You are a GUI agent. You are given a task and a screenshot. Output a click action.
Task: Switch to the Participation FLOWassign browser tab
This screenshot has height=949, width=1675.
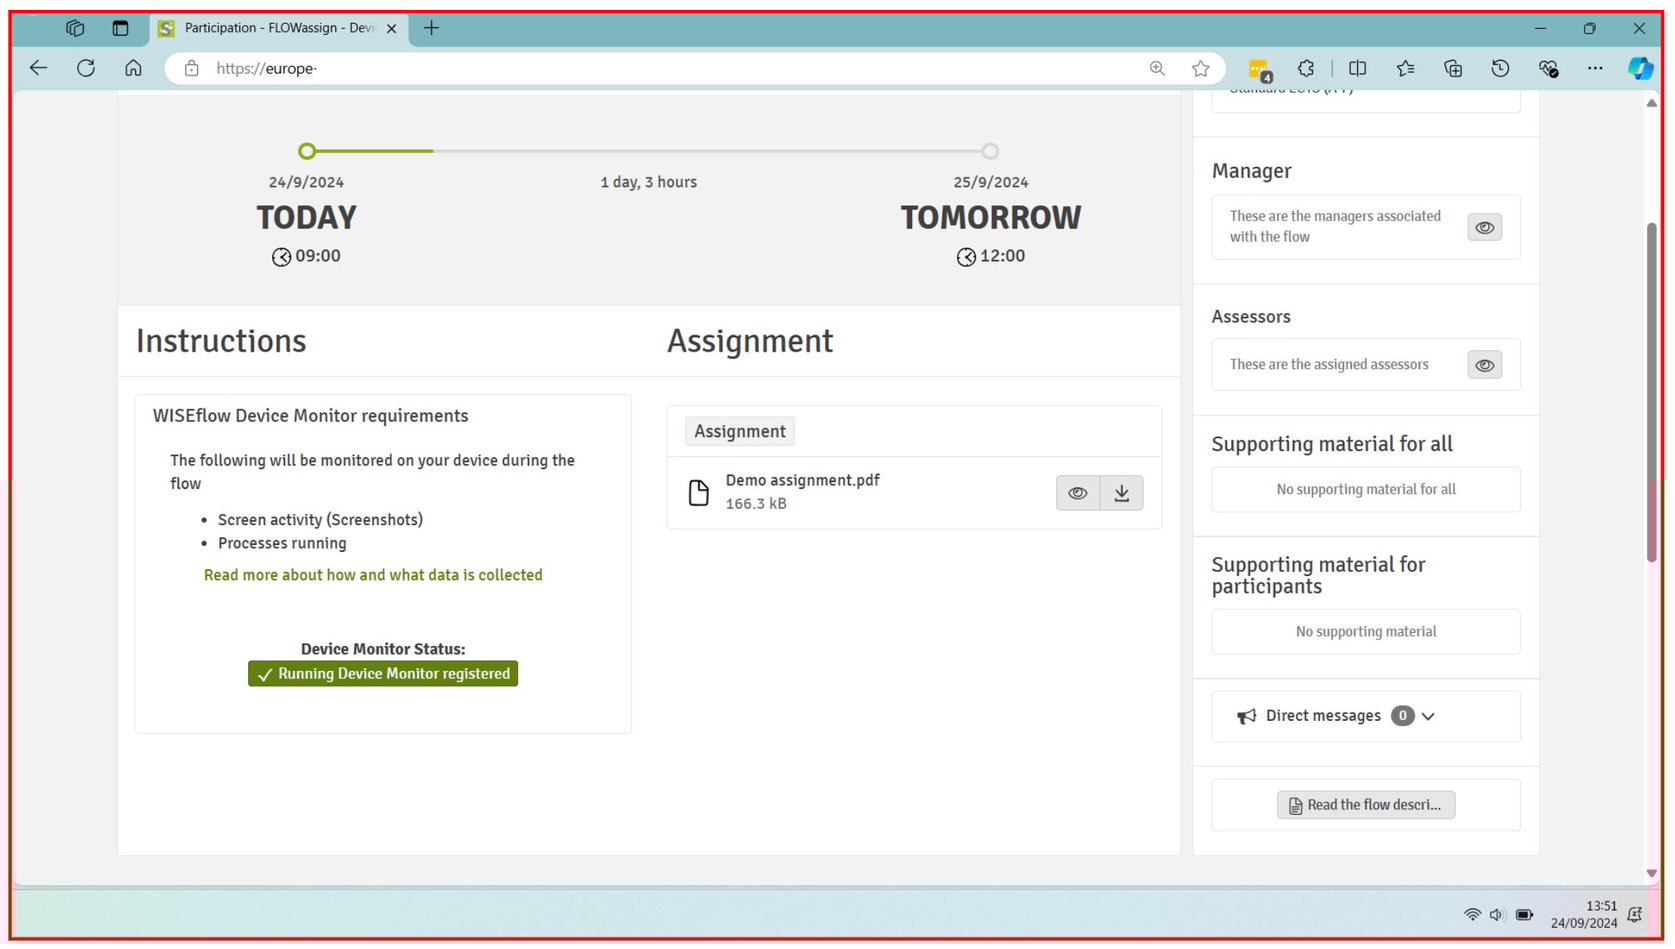270,28
